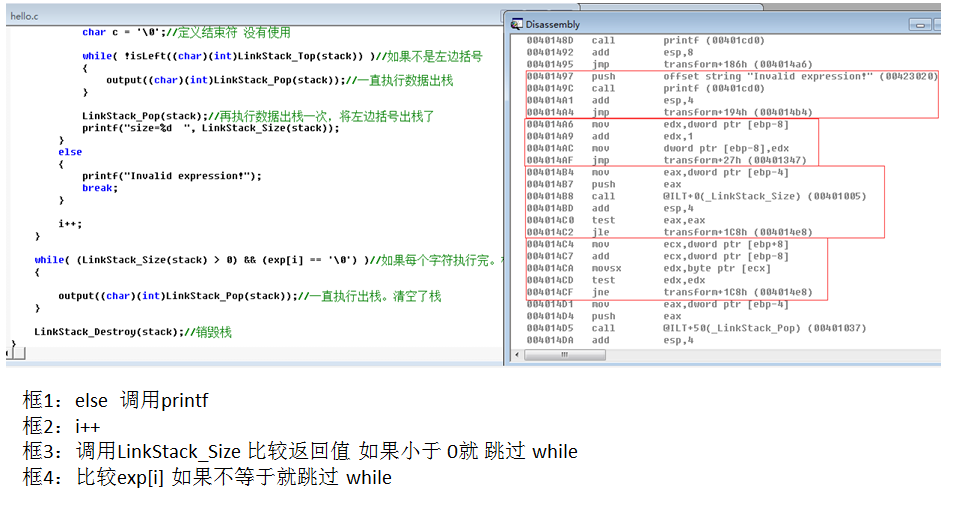Click the first output(...LinkStack_Pop) line with 一直执行数据出栈 comment
957x511 pixels.
tap(280, 80)
